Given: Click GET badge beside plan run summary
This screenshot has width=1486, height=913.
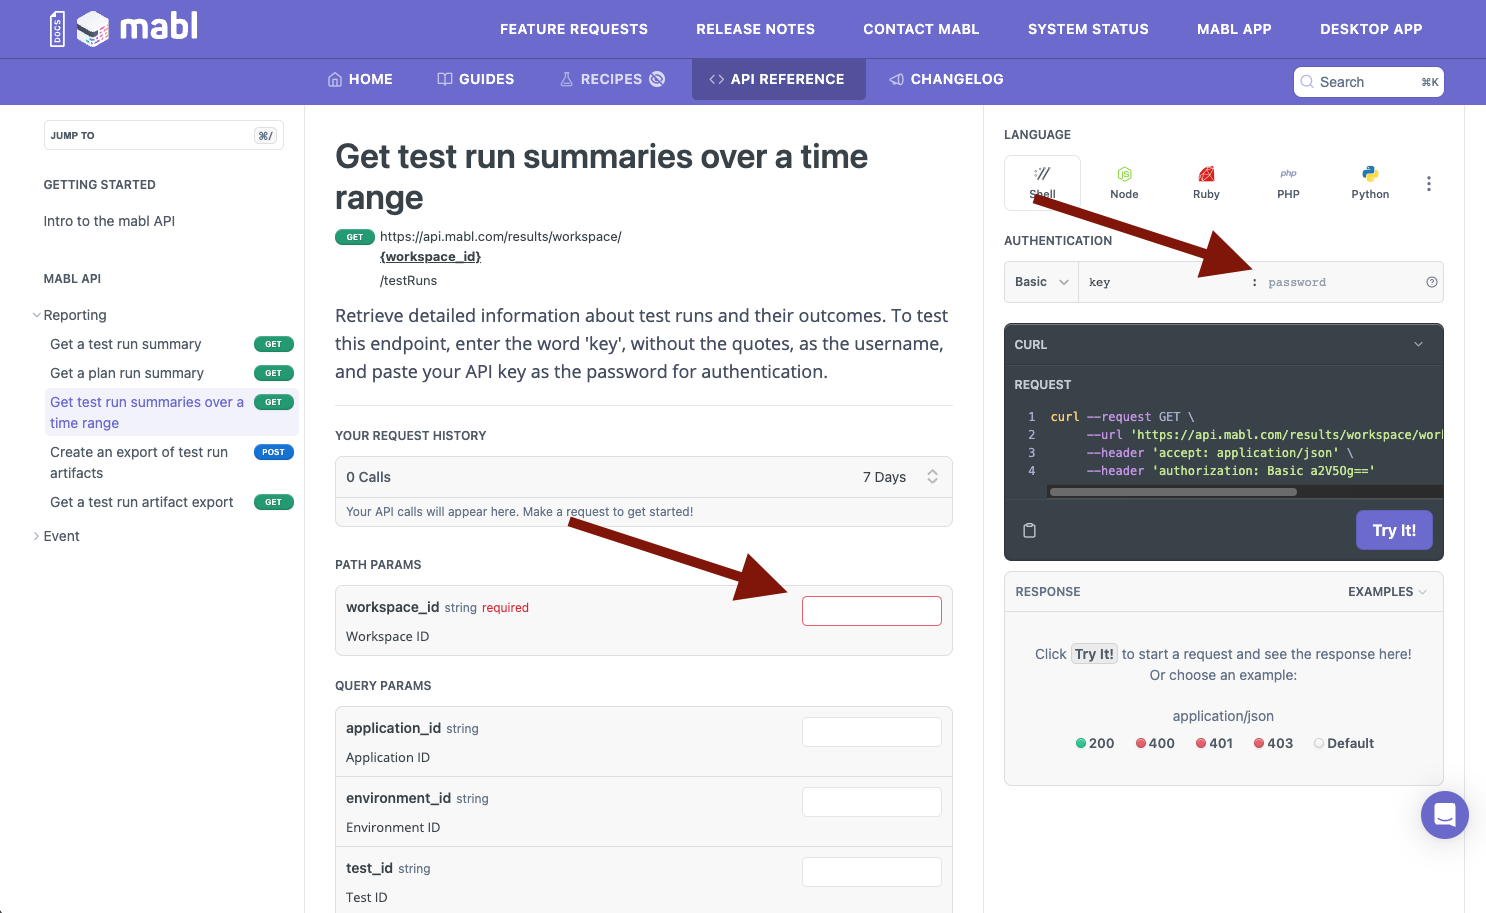Looking at the screenshot, I should (x=273, y=373).
